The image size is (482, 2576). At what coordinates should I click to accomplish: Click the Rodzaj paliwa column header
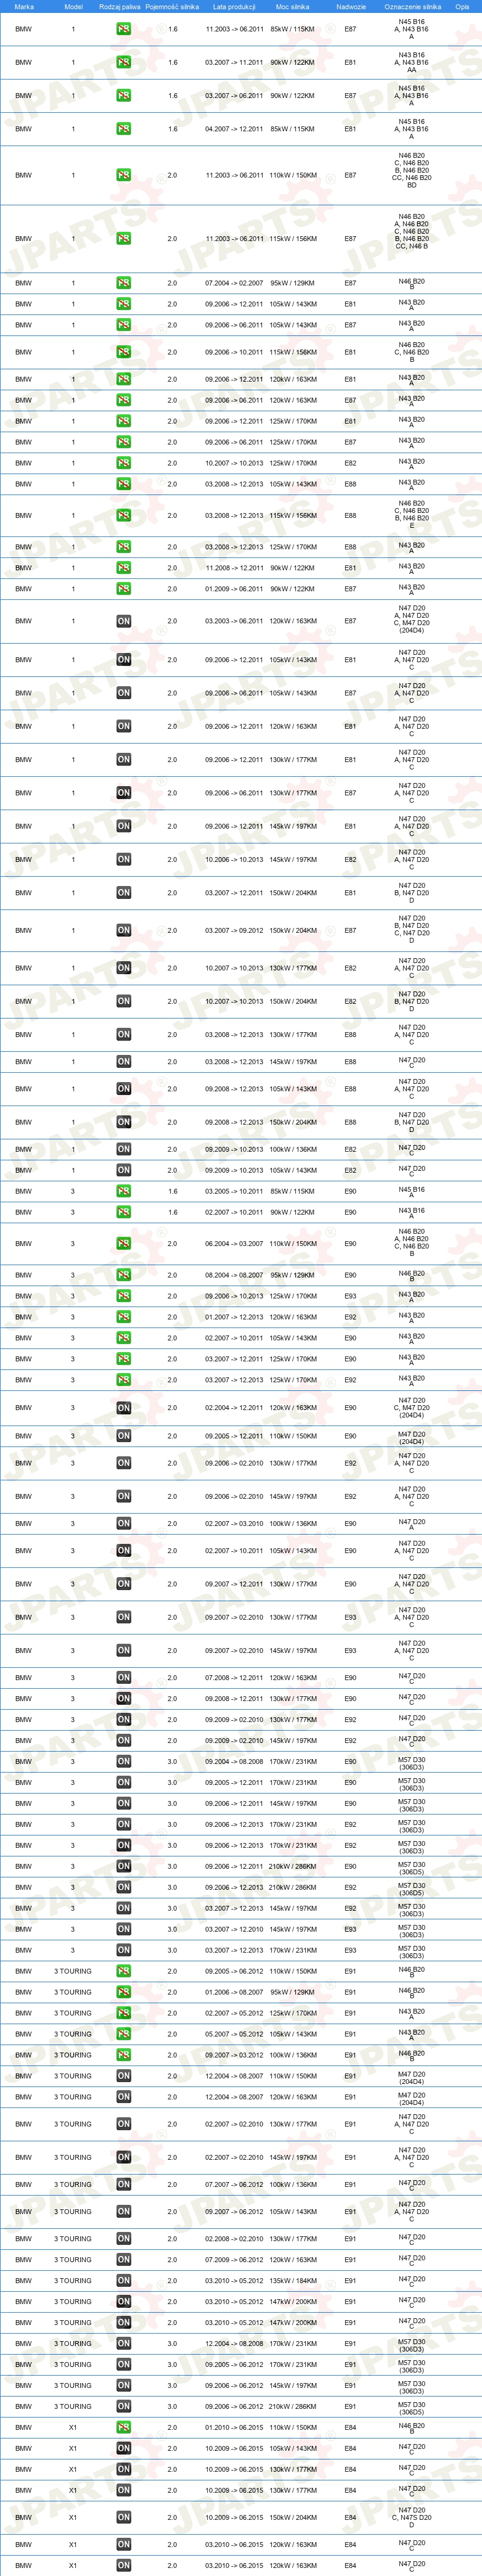pos(120,6)
